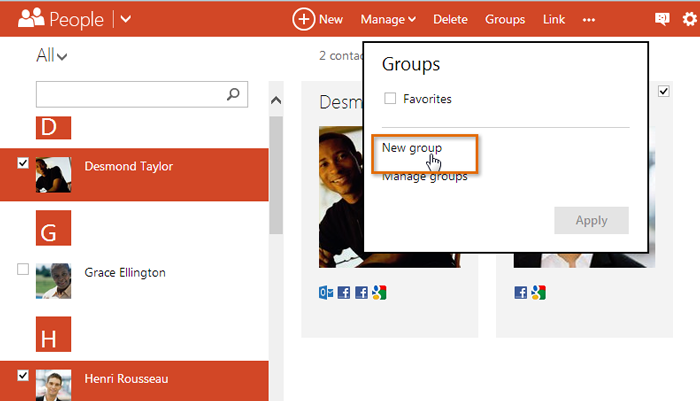Click Manage groups link
Screen dimensions: 700x401
[x=425, y=177]
